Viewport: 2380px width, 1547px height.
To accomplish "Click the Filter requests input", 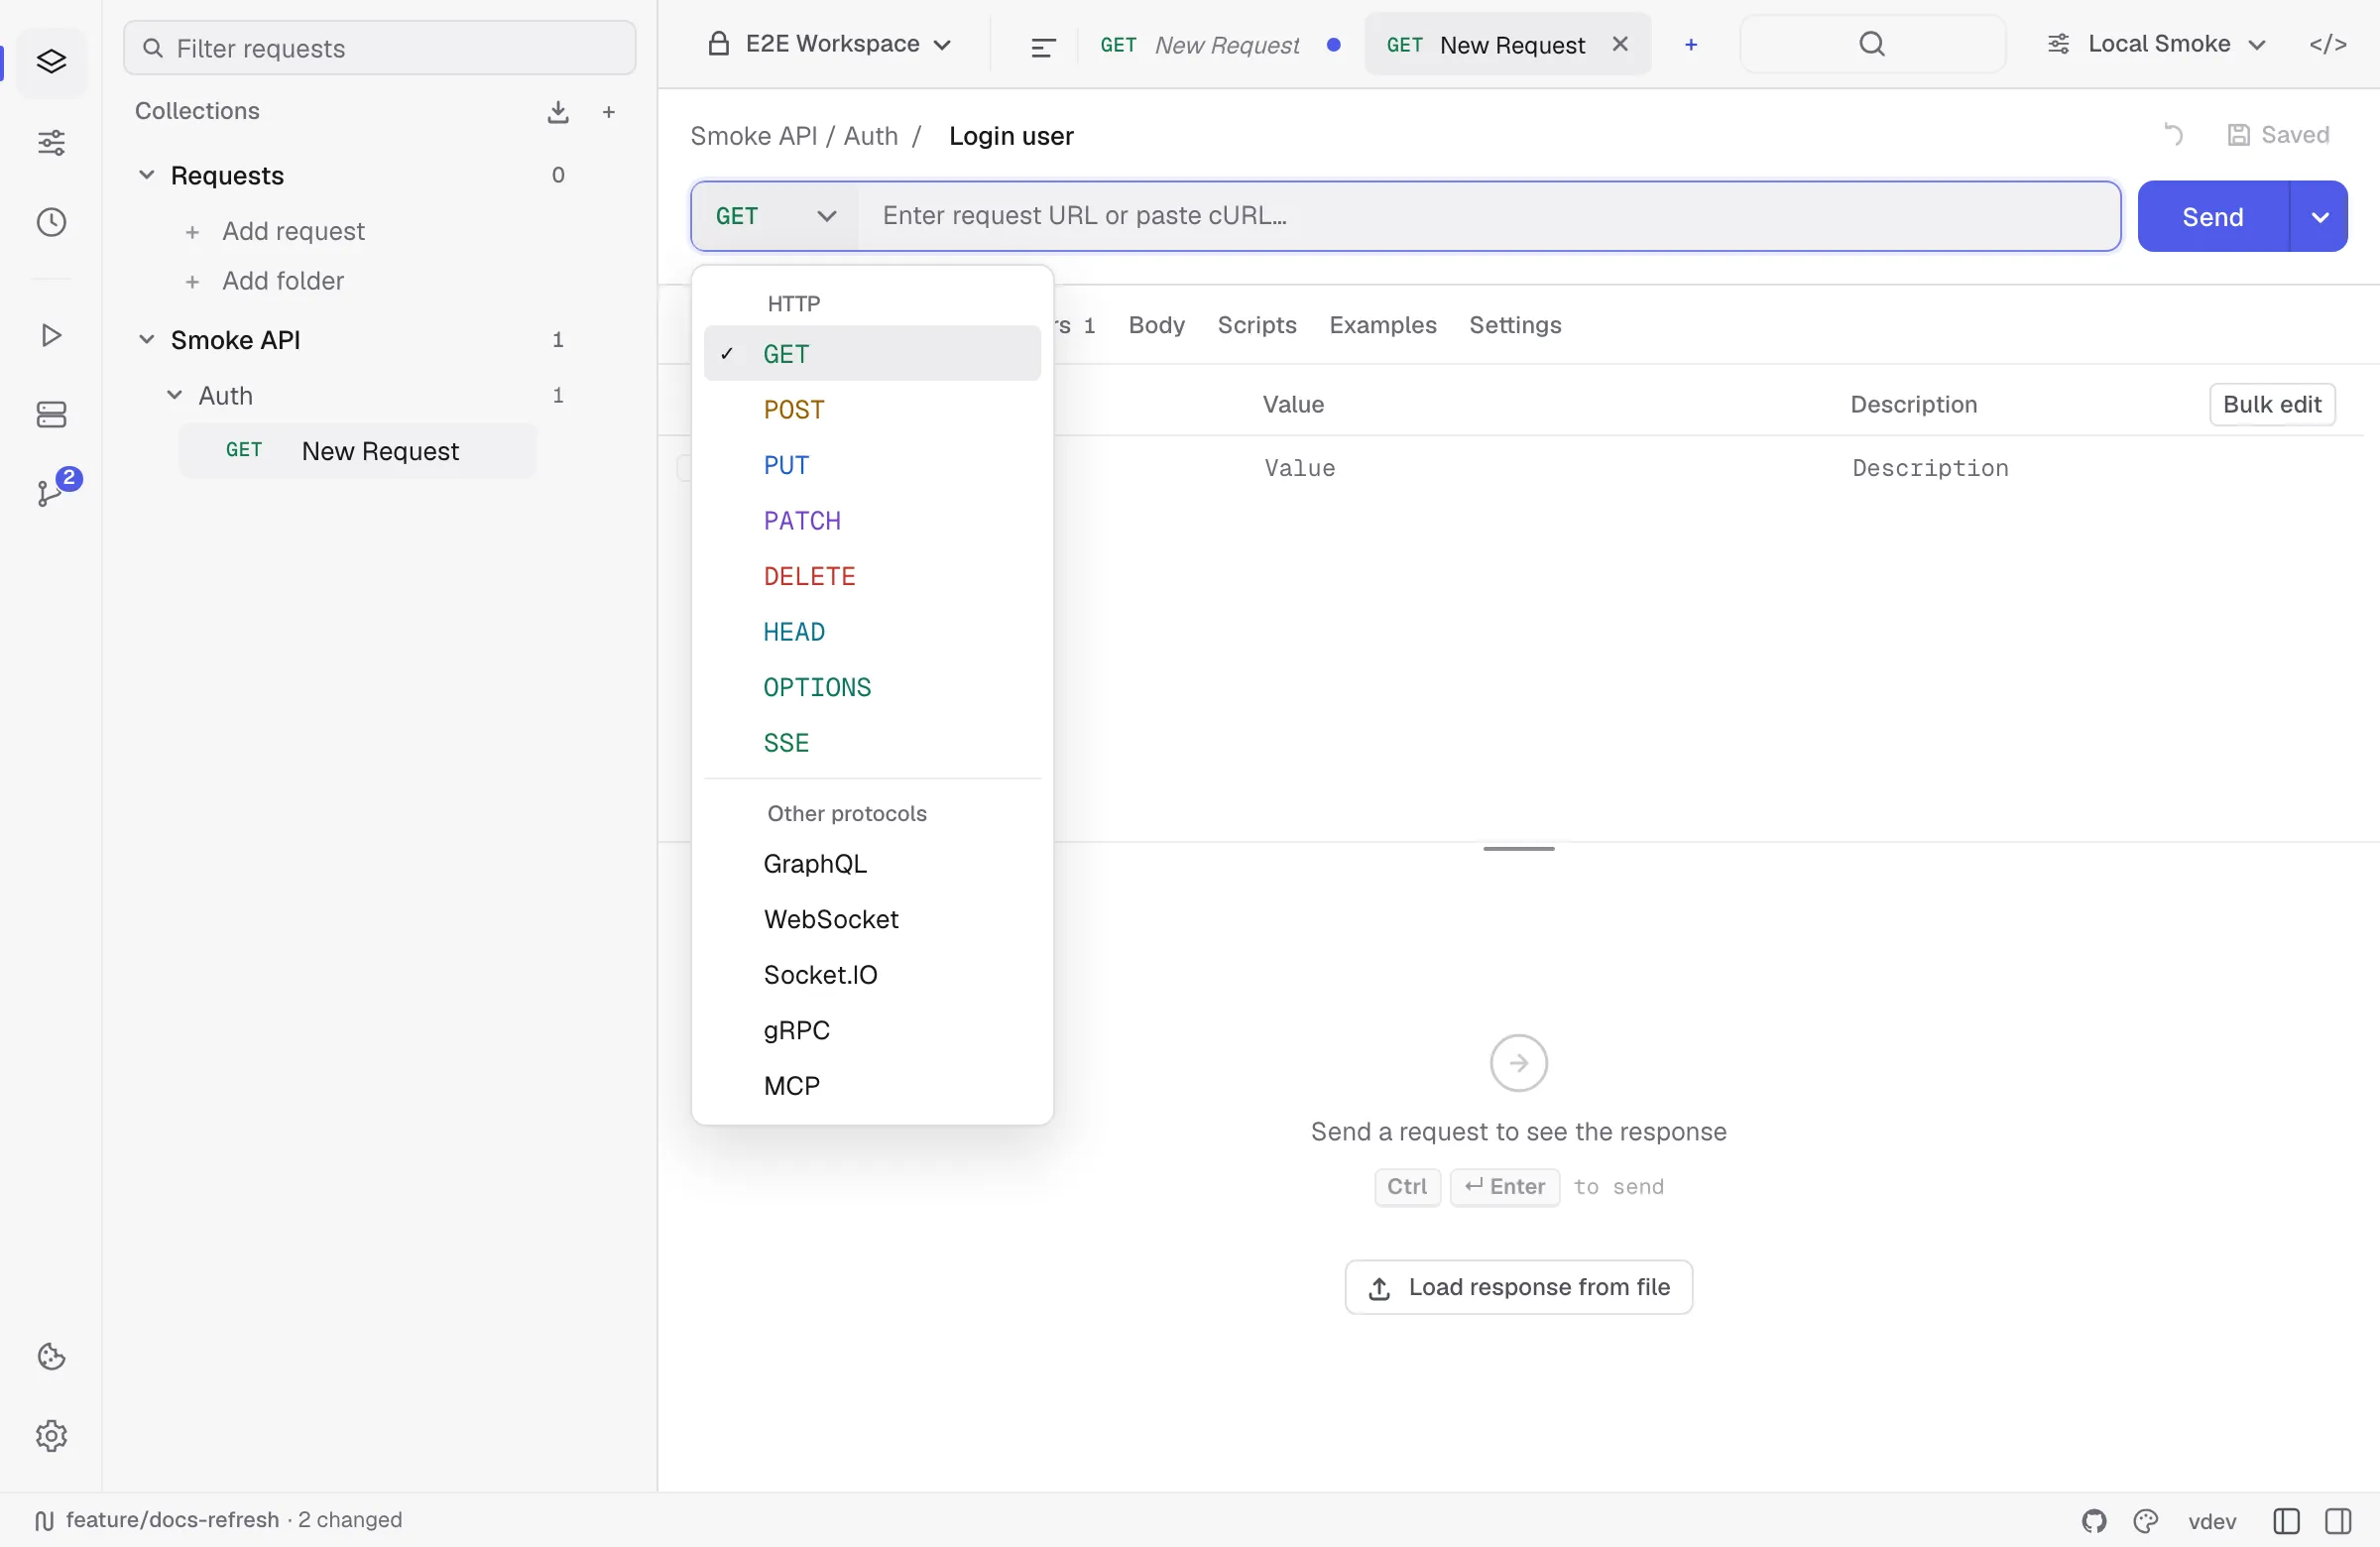I will pyautogui.click(x=380, y=48).
